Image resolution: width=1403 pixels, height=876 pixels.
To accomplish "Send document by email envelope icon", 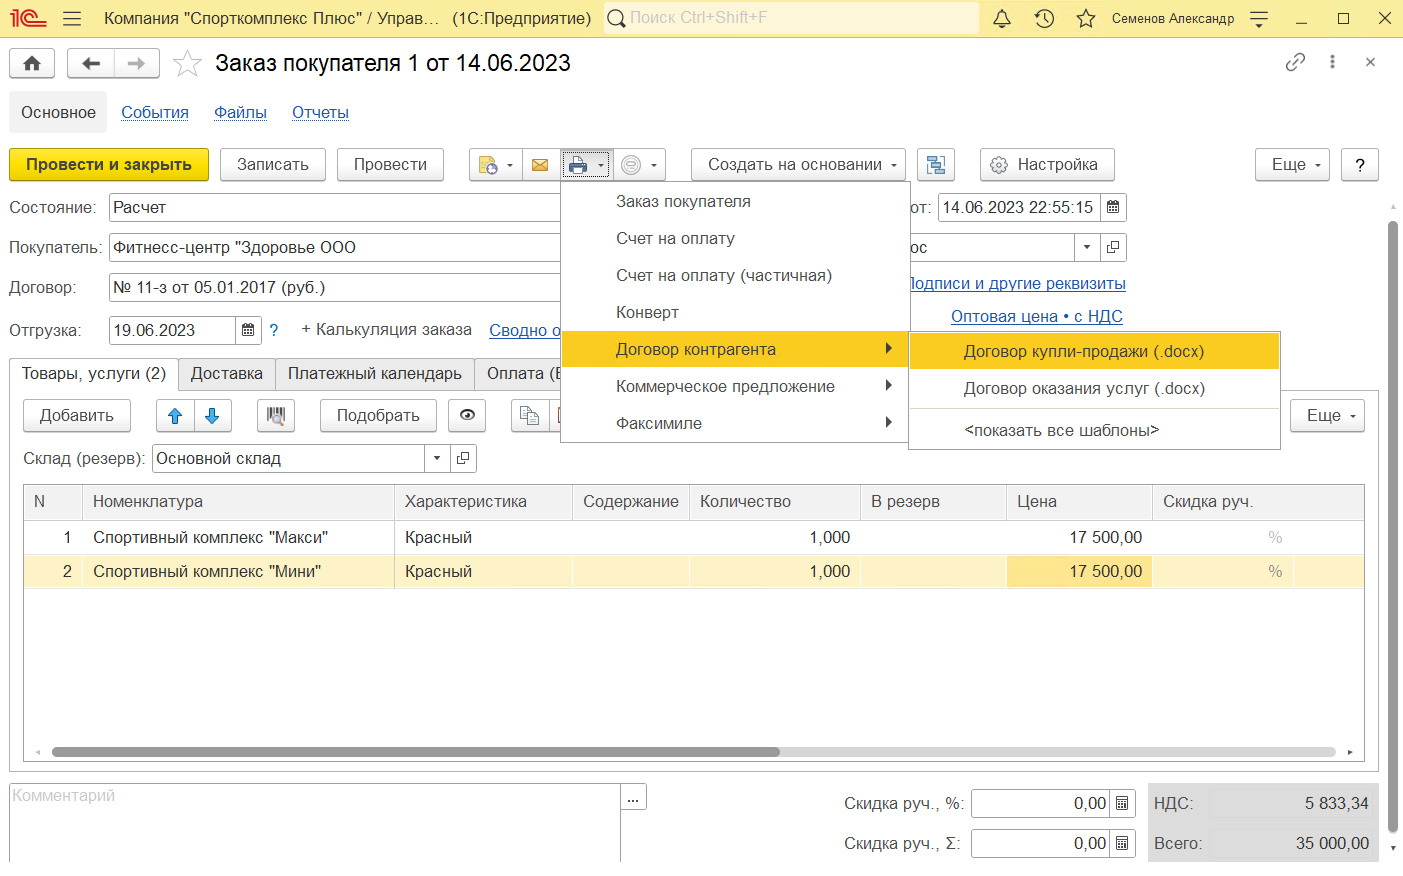I will [540, 165].
